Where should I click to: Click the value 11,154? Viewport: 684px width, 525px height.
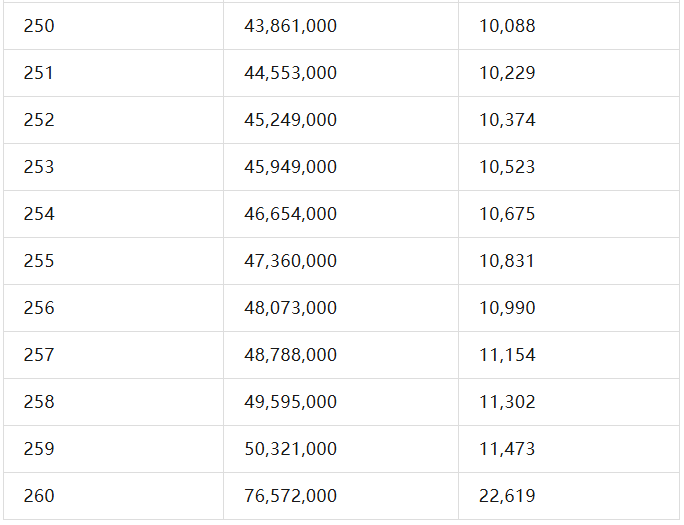[507, 355]
